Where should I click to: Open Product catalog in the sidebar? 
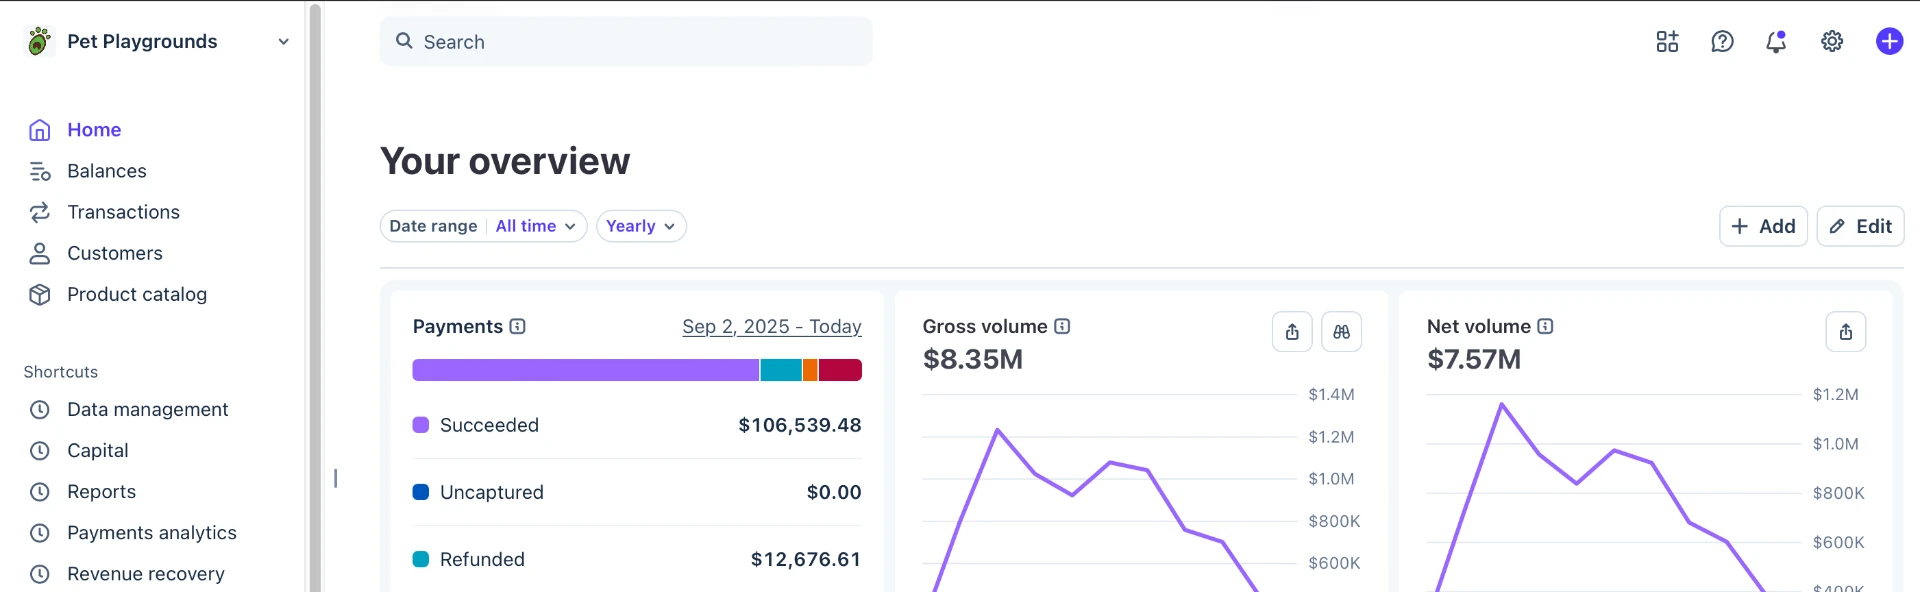(137, 294)
